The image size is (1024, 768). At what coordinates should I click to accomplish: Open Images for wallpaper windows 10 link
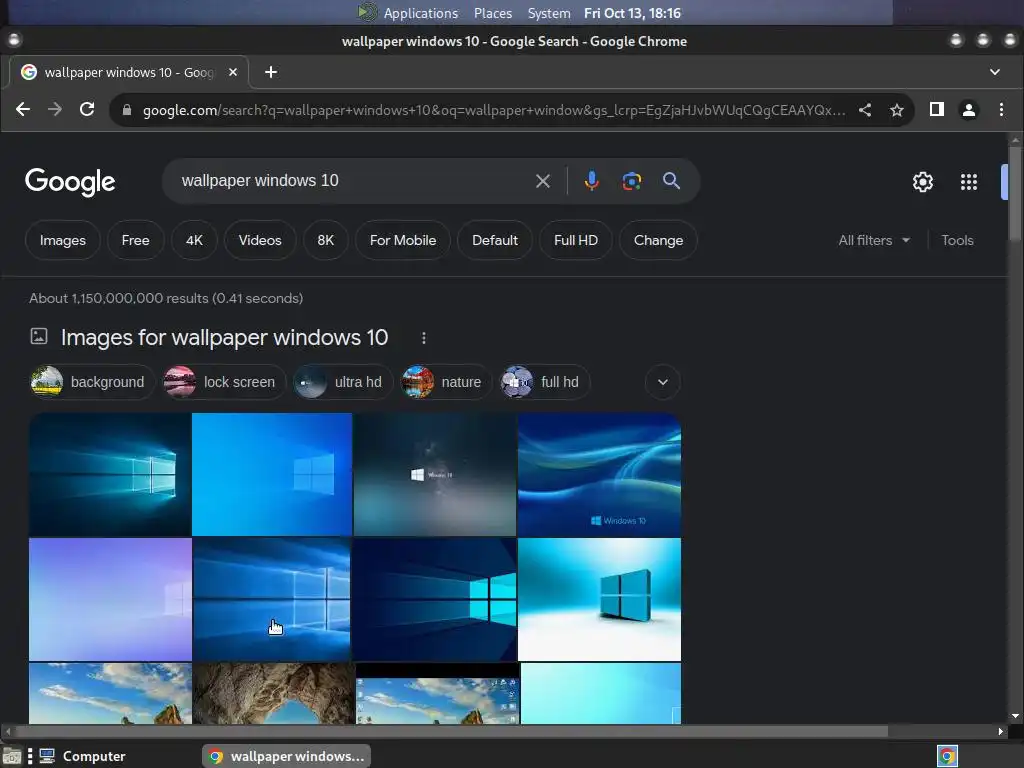(x=224, y=338)
